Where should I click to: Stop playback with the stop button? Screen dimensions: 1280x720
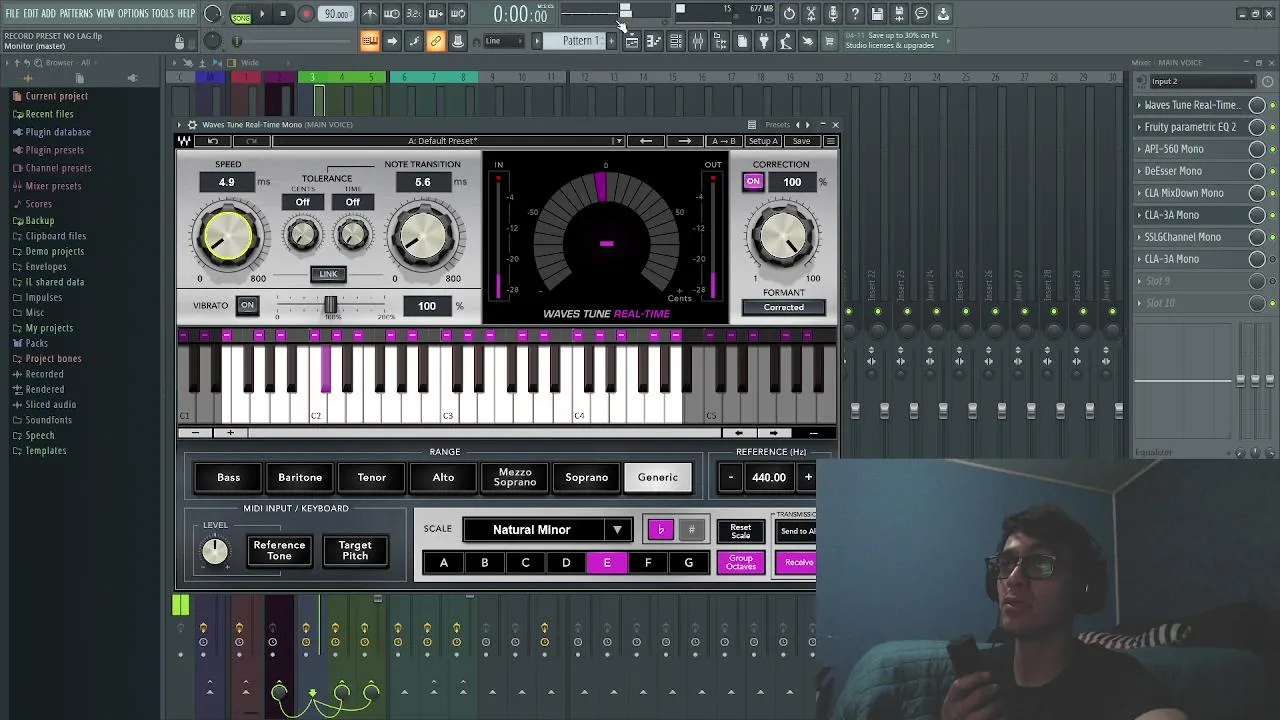(283, 14)
